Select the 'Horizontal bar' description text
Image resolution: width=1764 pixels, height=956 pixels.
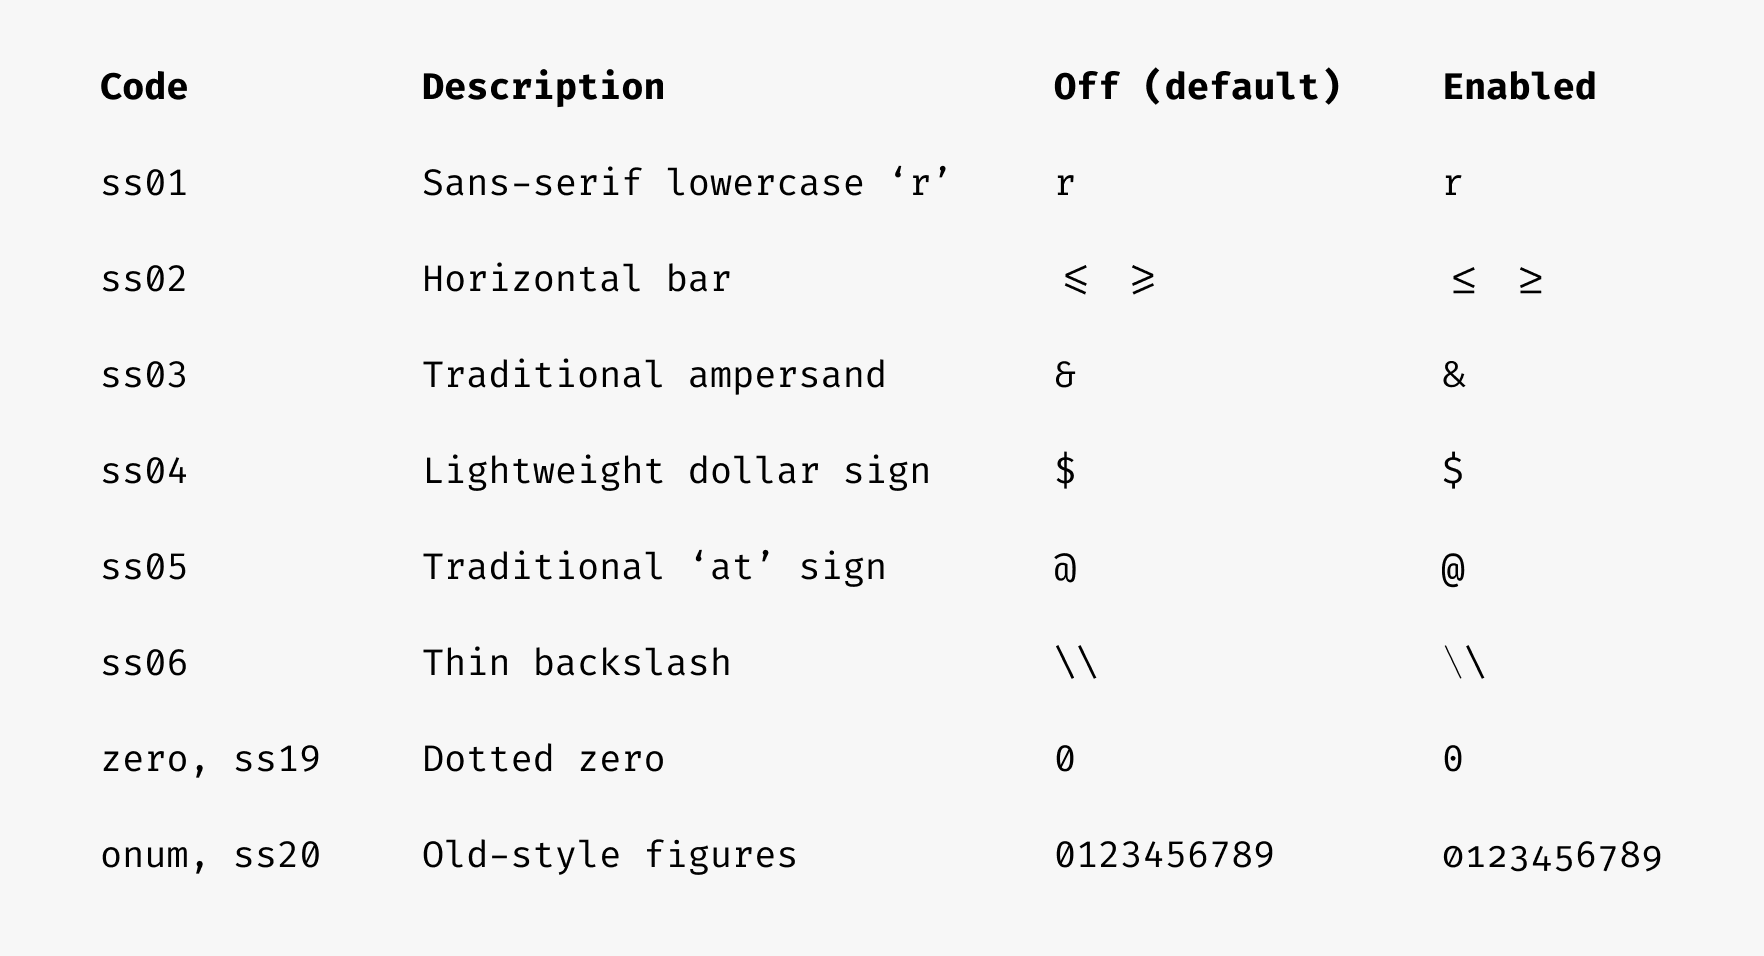pyautogui.click(x=577, y=279)
